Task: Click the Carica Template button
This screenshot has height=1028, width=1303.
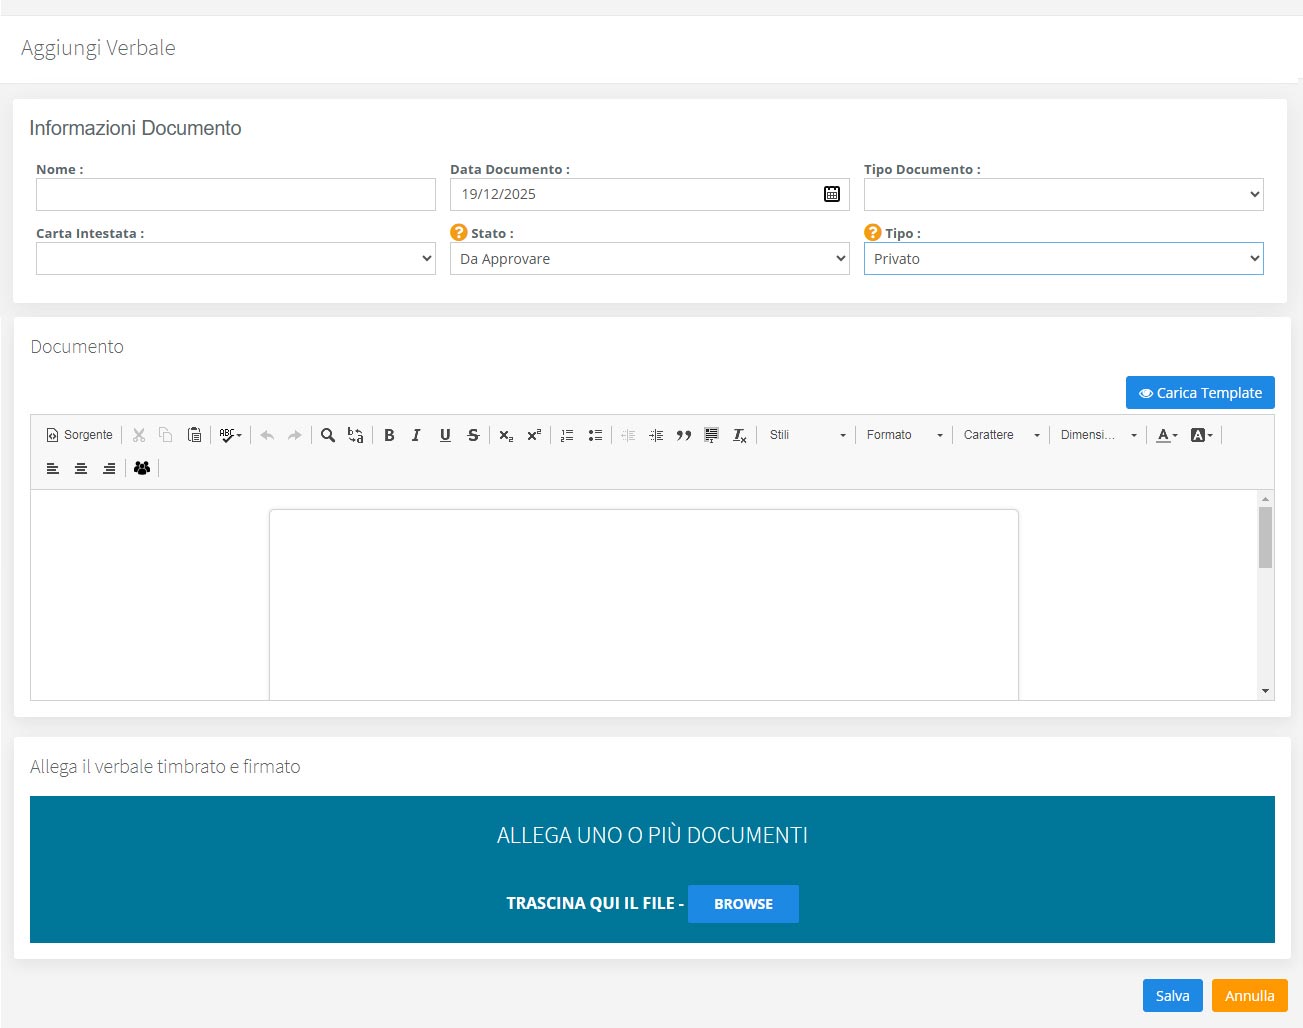Action: click(1199, 393)
